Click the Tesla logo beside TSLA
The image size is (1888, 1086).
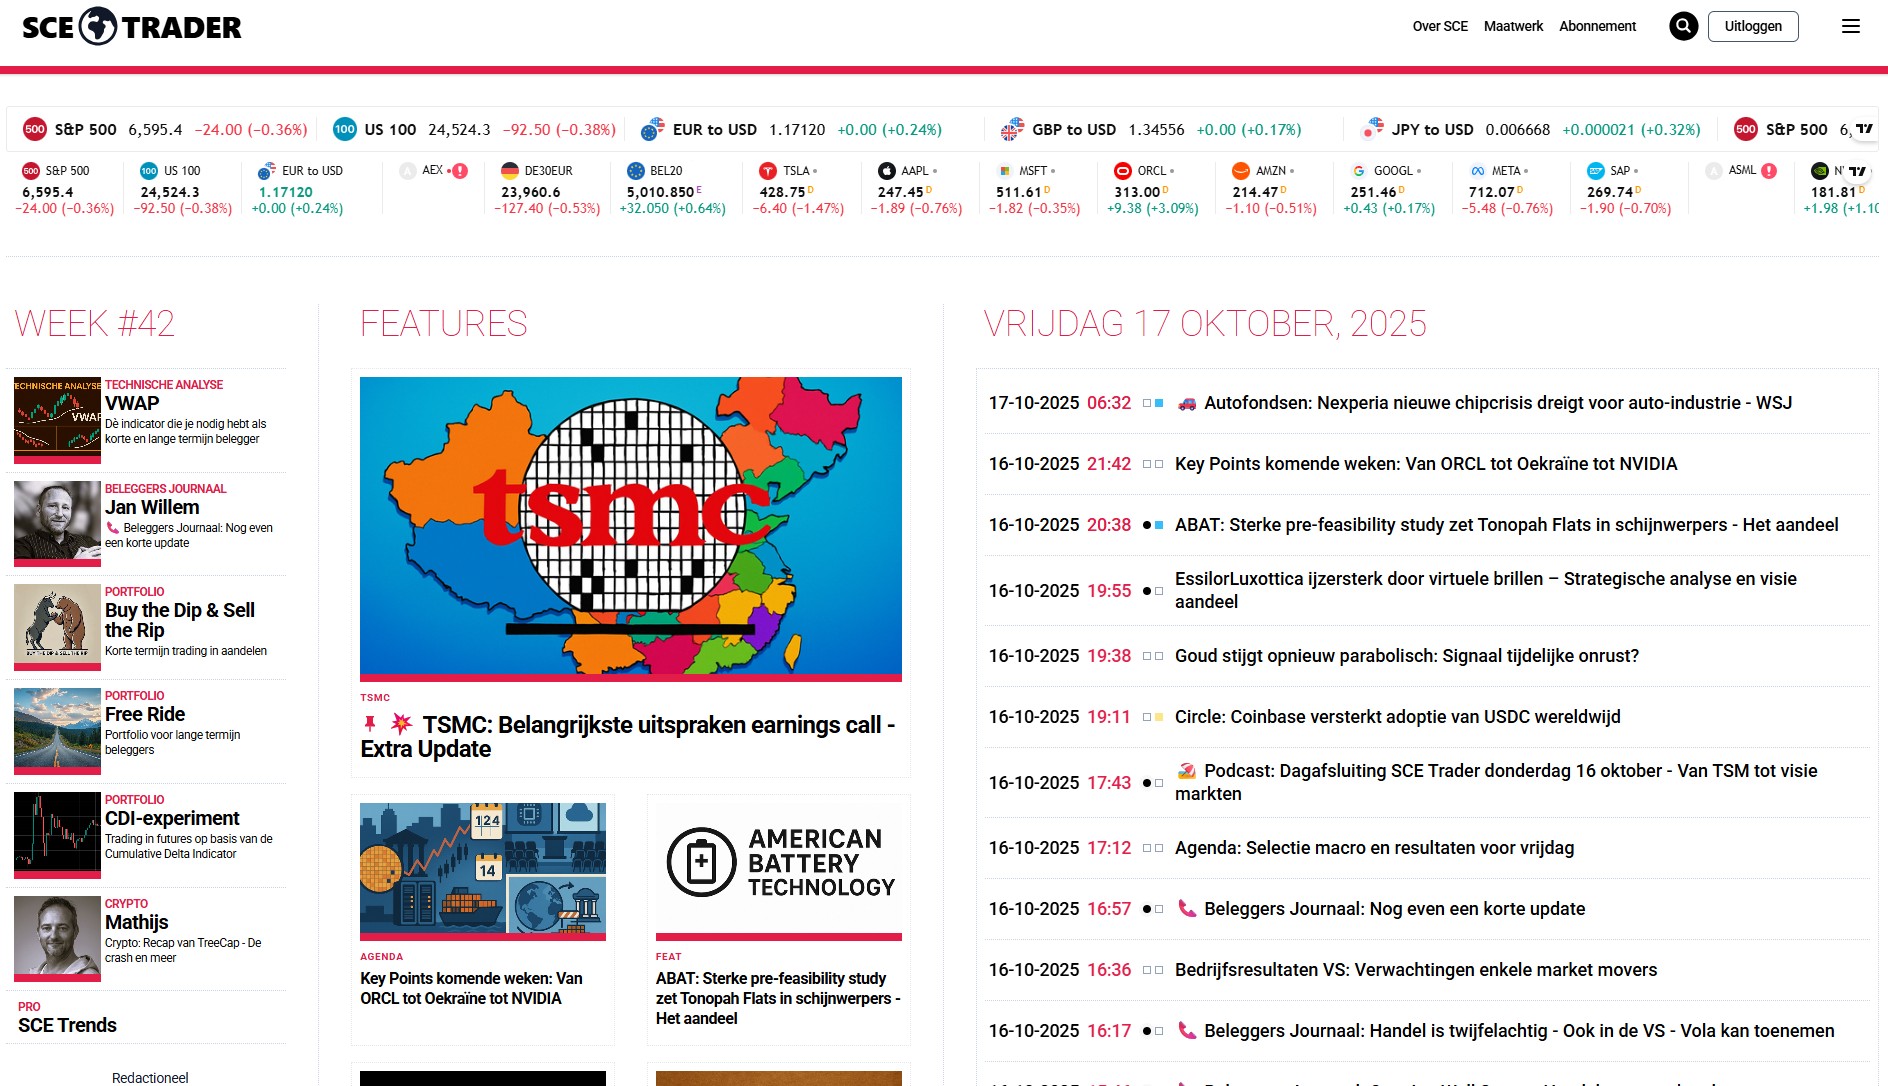[768, 171]
